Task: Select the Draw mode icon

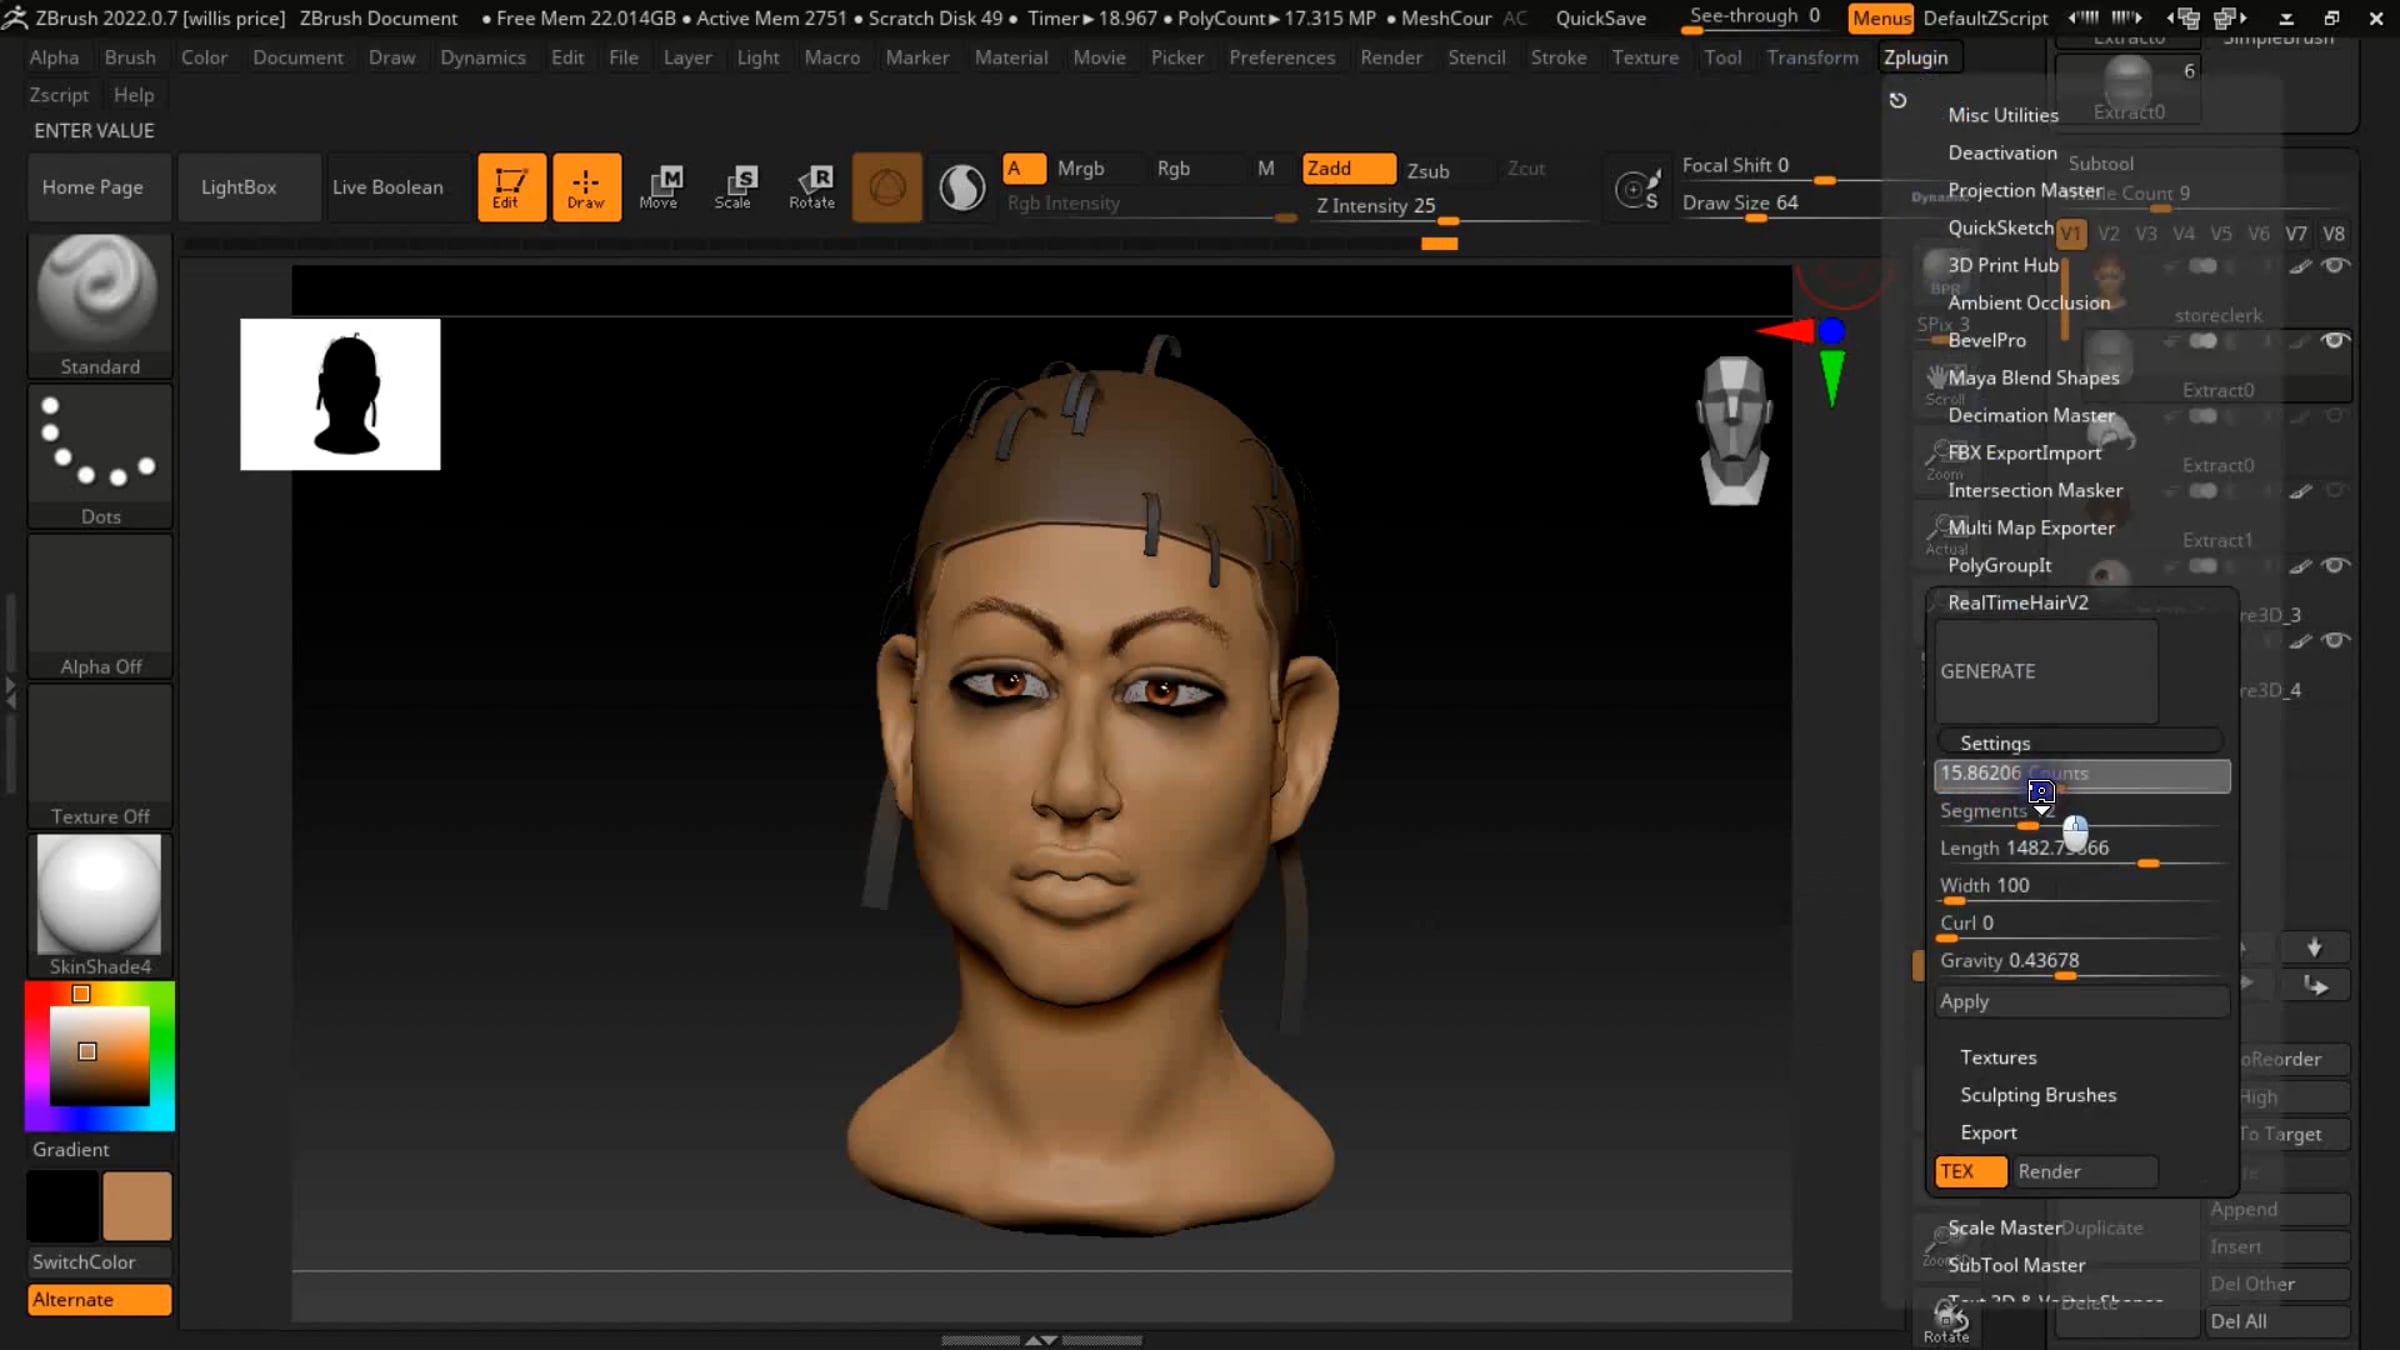Action: point(586,187)
